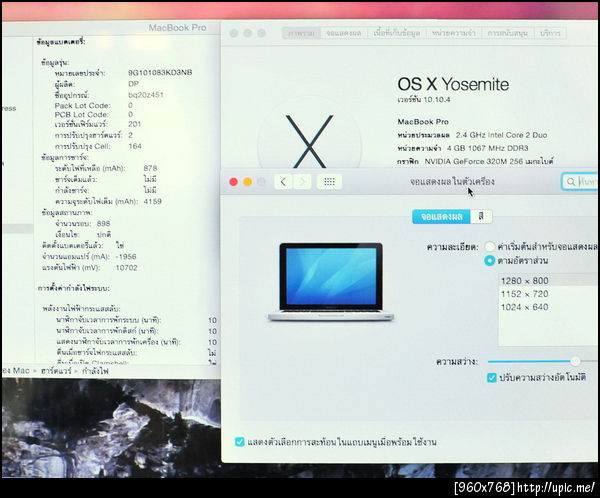Open the บริการ service tab
600x498 pixels.
click(x=550, y=33)
